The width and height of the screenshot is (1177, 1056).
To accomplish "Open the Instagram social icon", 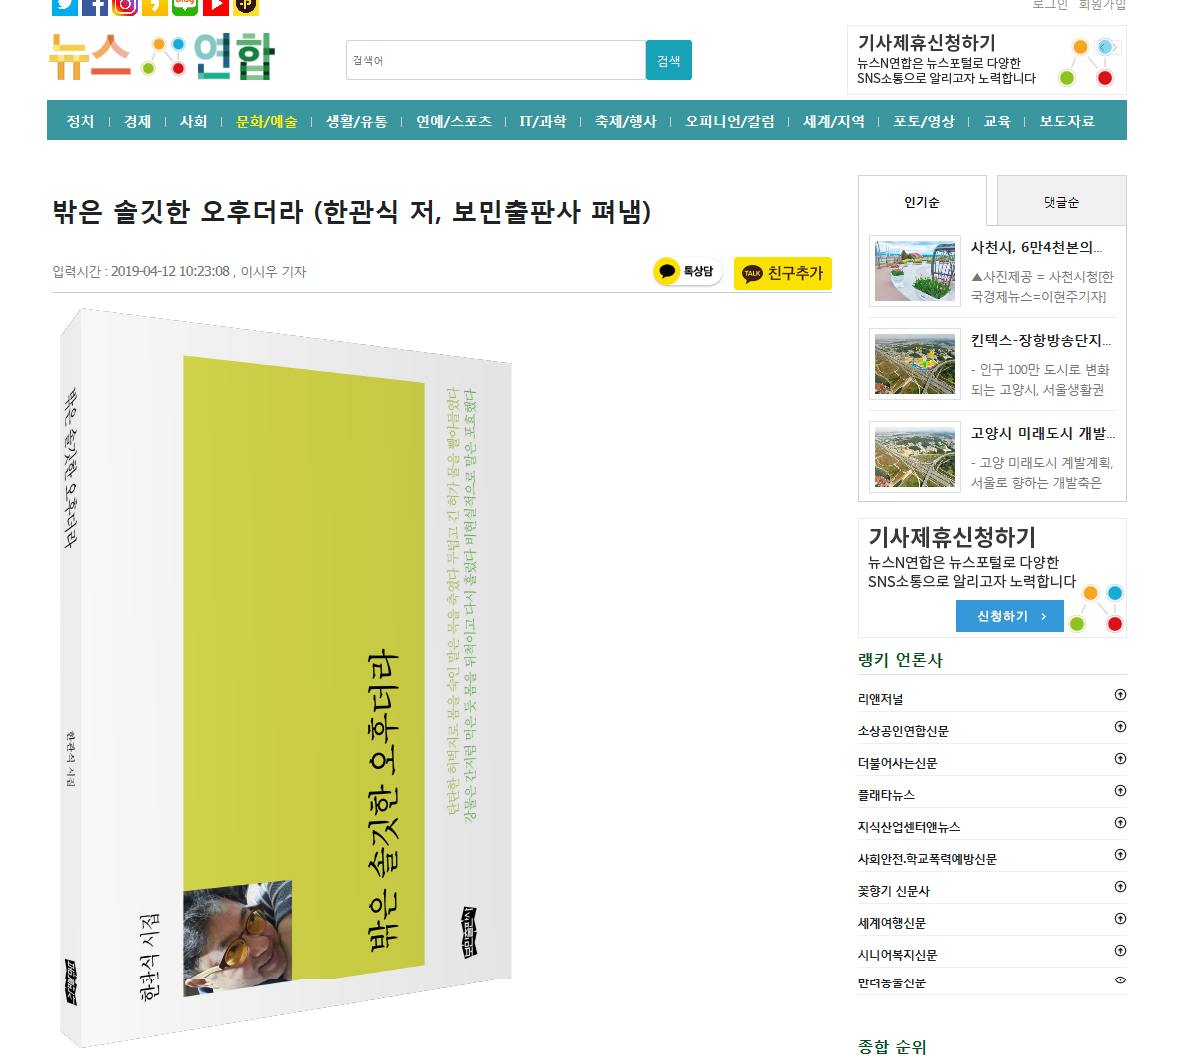I will coord(125,7).
